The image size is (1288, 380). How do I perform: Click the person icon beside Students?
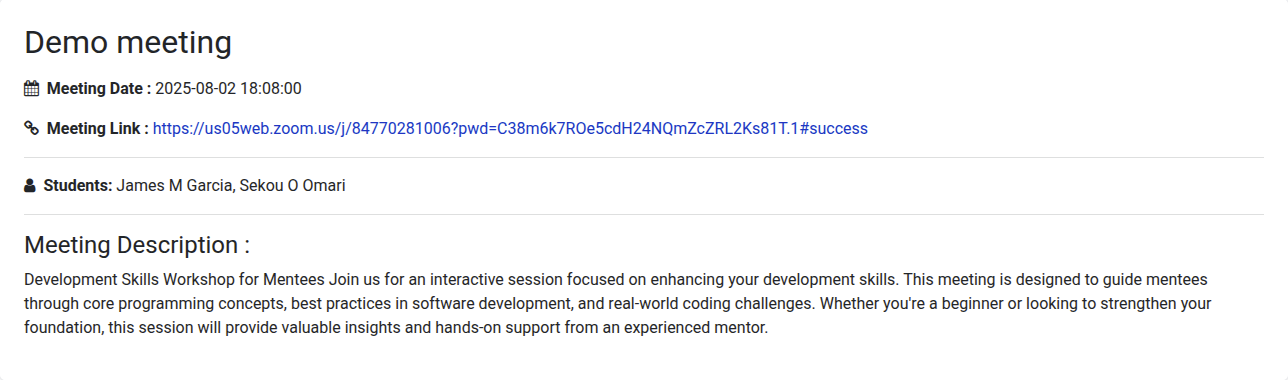point(30,185)
